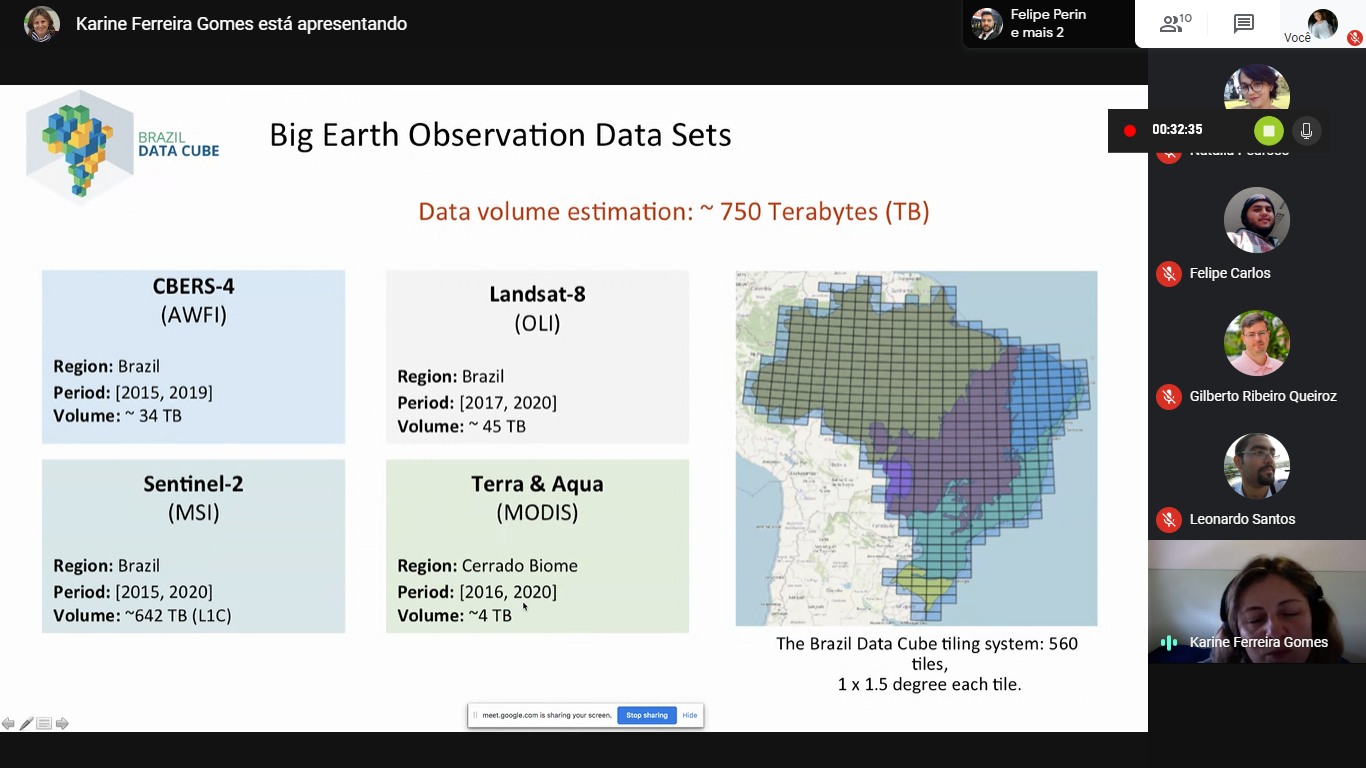Click the Sentinel-2 heading
Image resolution: width=1366 pixels, height=768 pixels.
(193, 484)
